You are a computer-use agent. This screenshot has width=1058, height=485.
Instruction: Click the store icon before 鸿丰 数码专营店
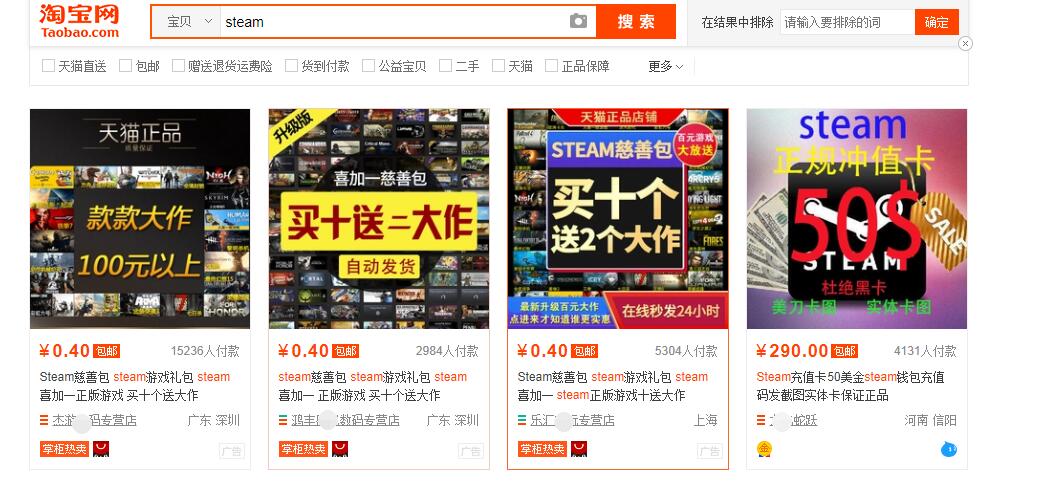(283, 420)
